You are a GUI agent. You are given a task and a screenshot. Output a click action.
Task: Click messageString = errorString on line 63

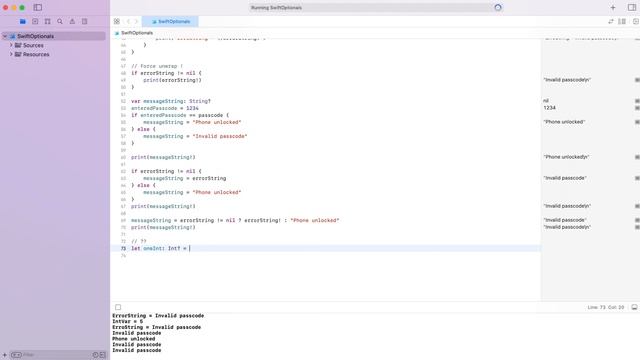(184, 178)
